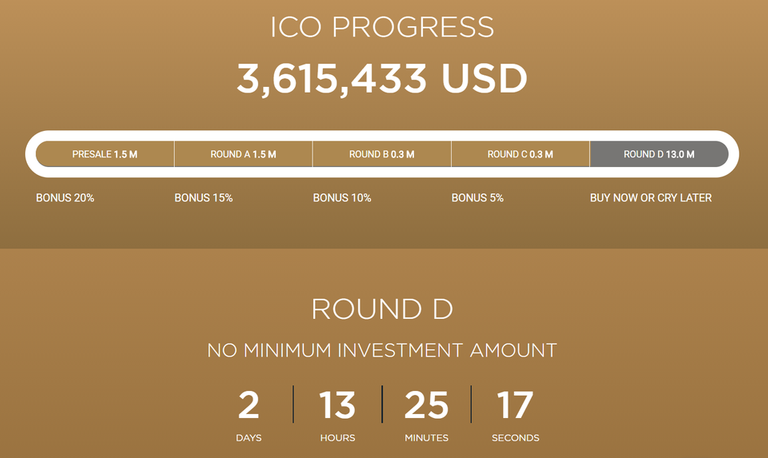Click the ROUND B 0.3 M segment

pyautogui.click(x=381, y=155)
